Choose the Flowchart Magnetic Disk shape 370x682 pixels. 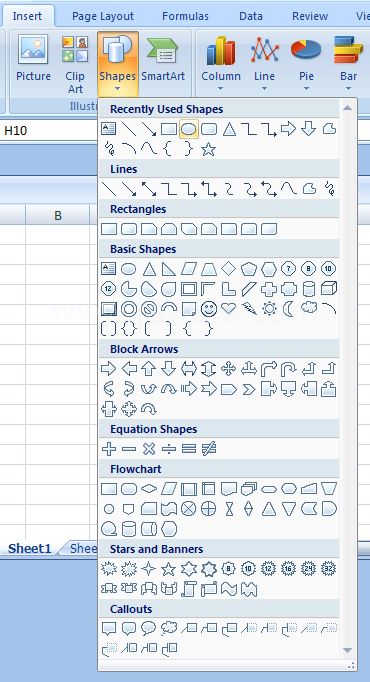point(129,529)
